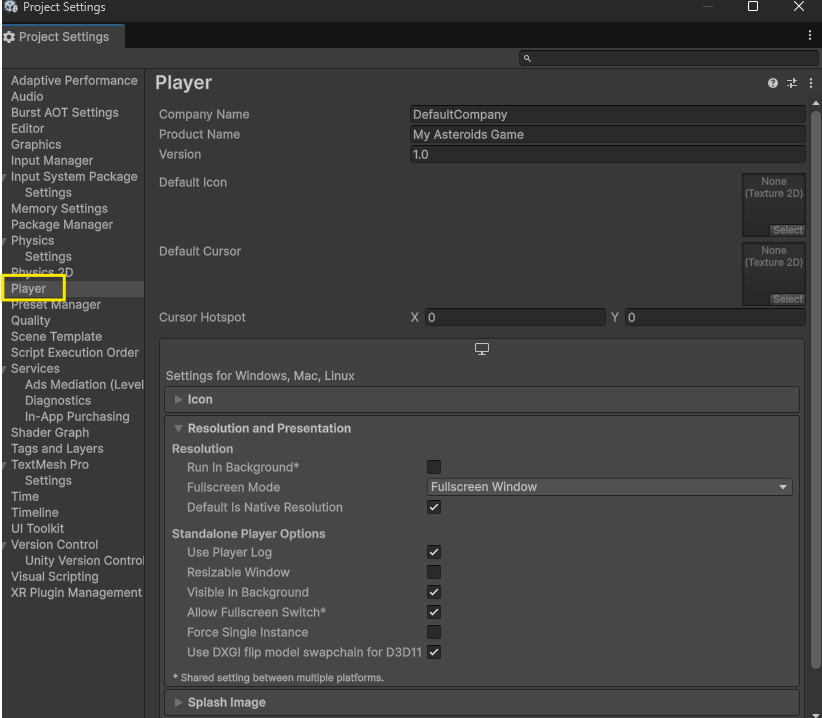Image resolution: width=822 pixels, height=718 pixels.
Task: Open the Player panel three-dot menu
Action: click(x=810, y=83)
